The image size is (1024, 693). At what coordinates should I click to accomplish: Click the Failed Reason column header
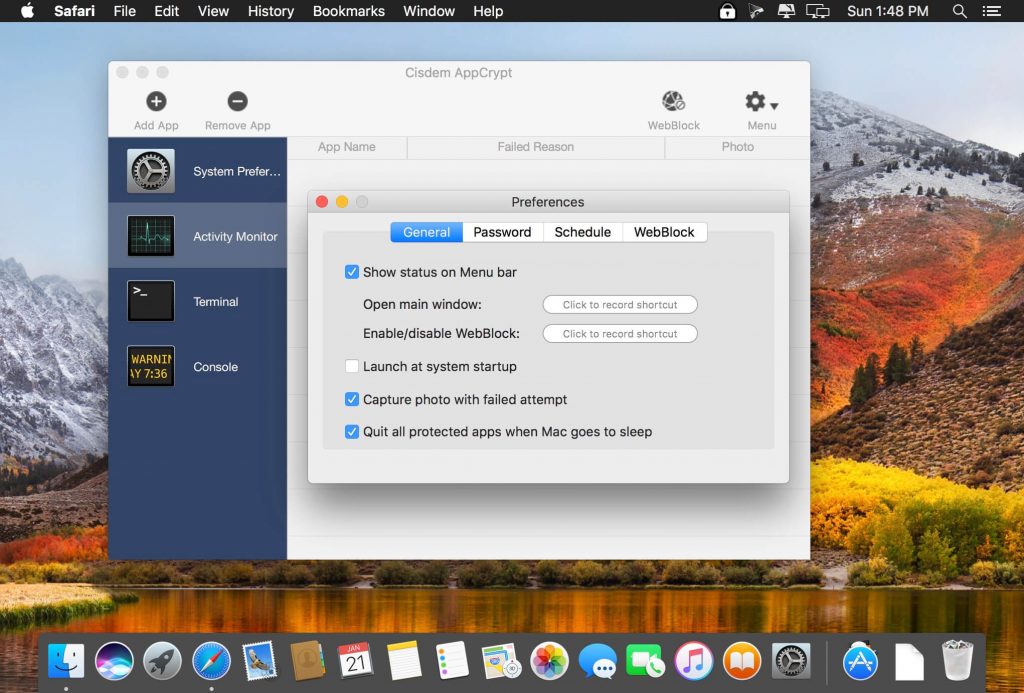(535, 147)
